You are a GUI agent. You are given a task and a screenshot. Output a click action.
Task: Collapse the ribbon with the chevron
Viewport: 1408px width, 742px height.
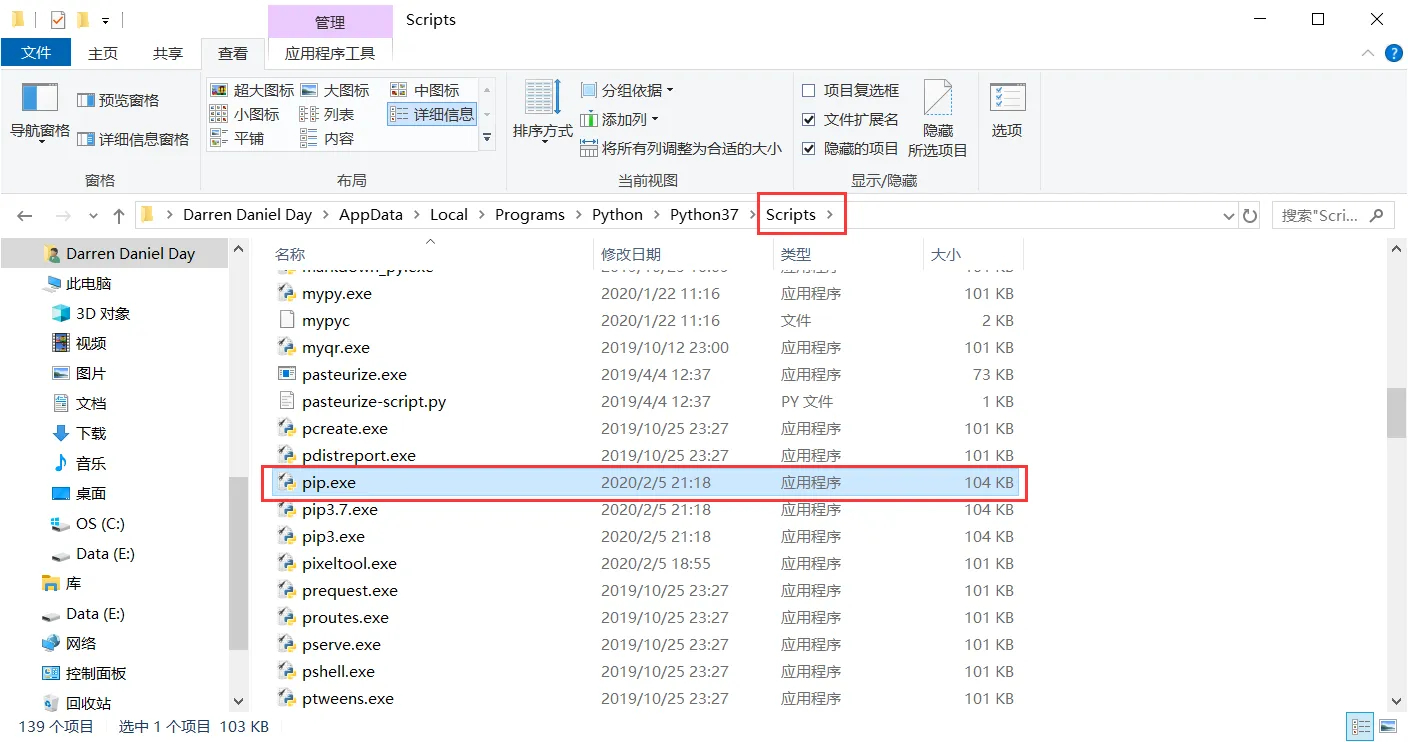click(1367, 53)
